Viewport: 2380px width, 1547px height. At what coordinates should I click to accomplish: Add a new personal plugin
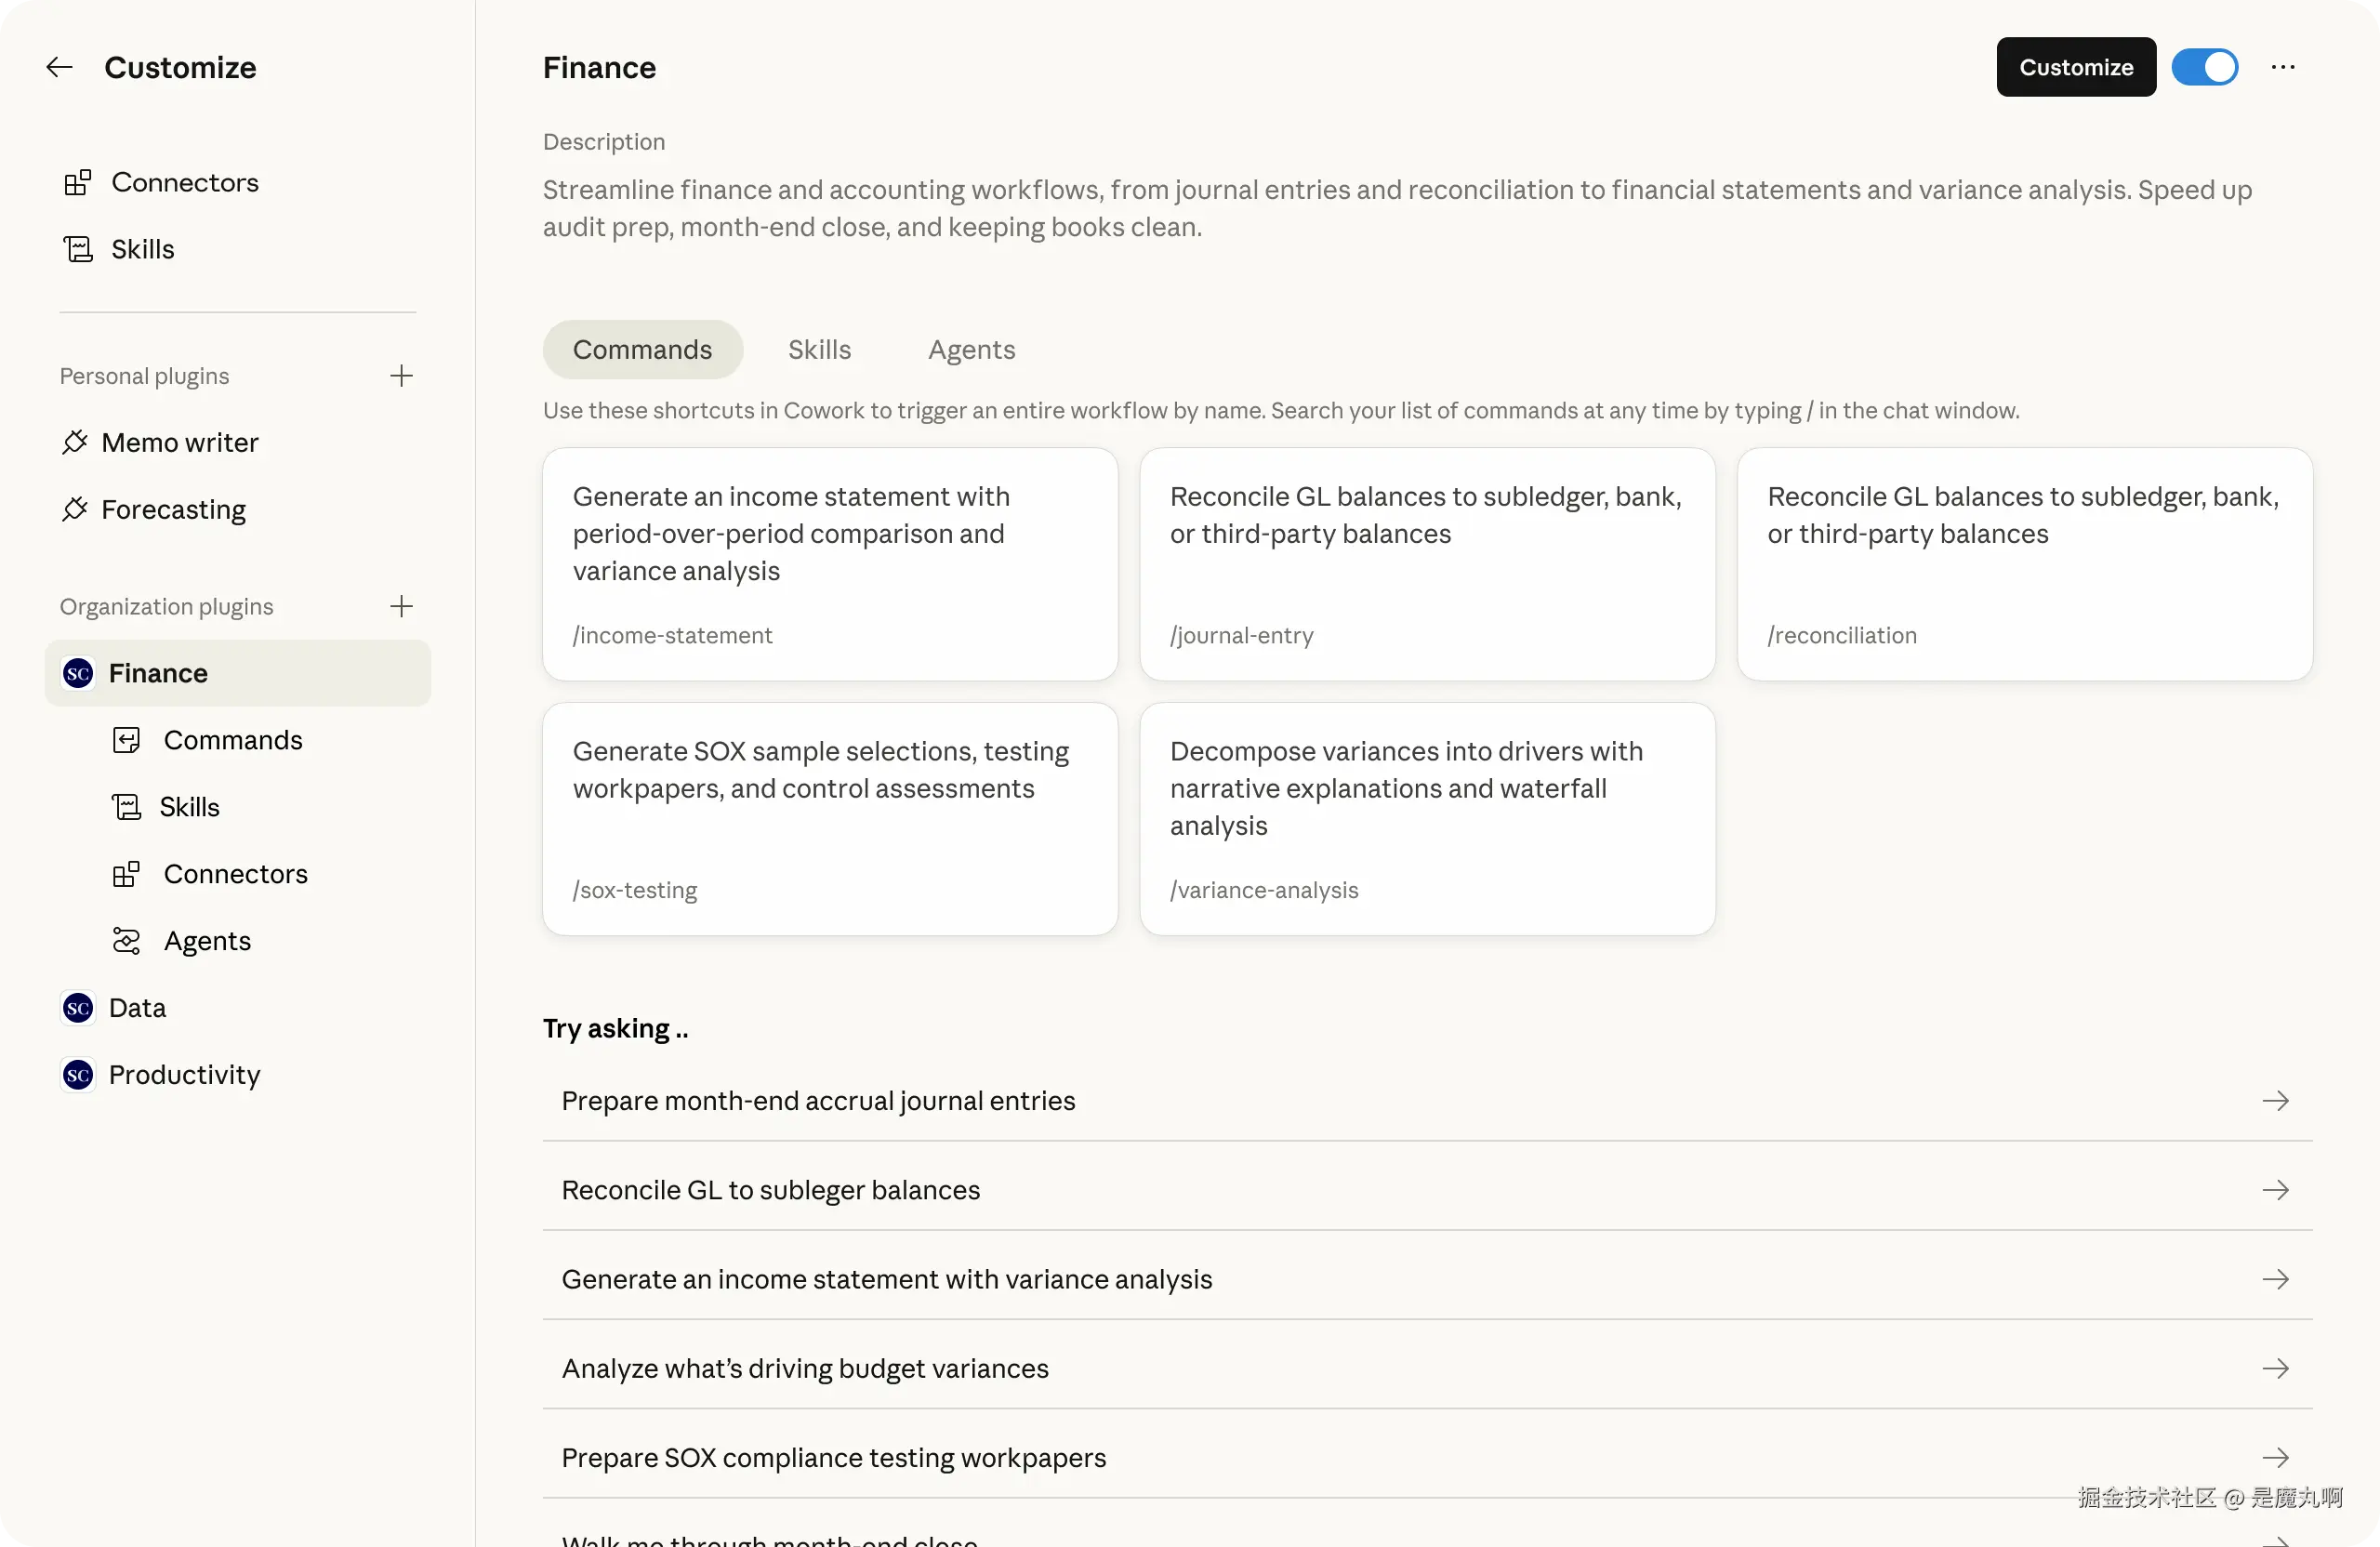[x=401, y=376]
